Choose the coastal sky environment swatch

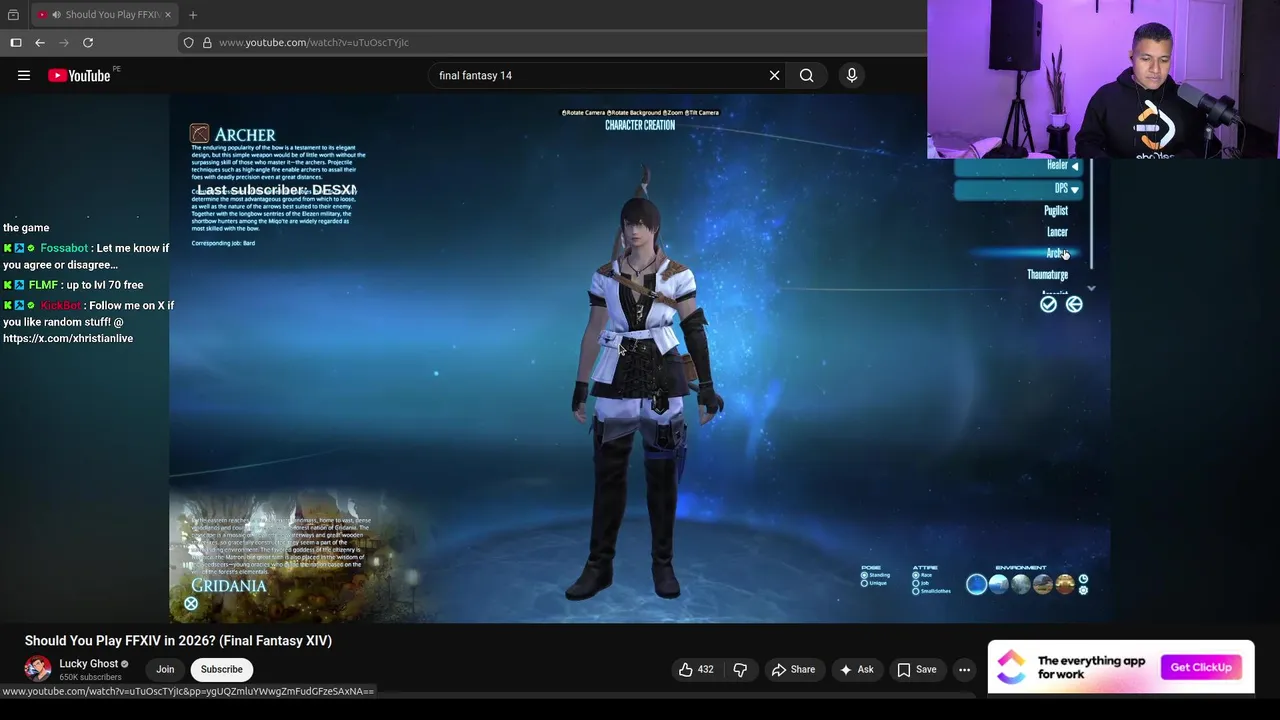coord(998,585)
